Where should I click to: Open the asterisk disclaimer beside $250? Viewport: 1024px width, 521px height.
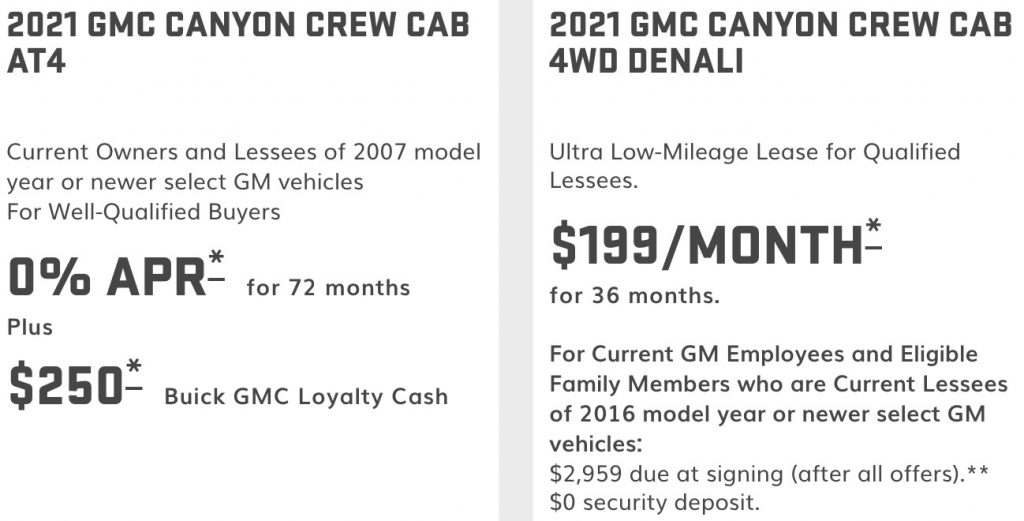(134, 375)
